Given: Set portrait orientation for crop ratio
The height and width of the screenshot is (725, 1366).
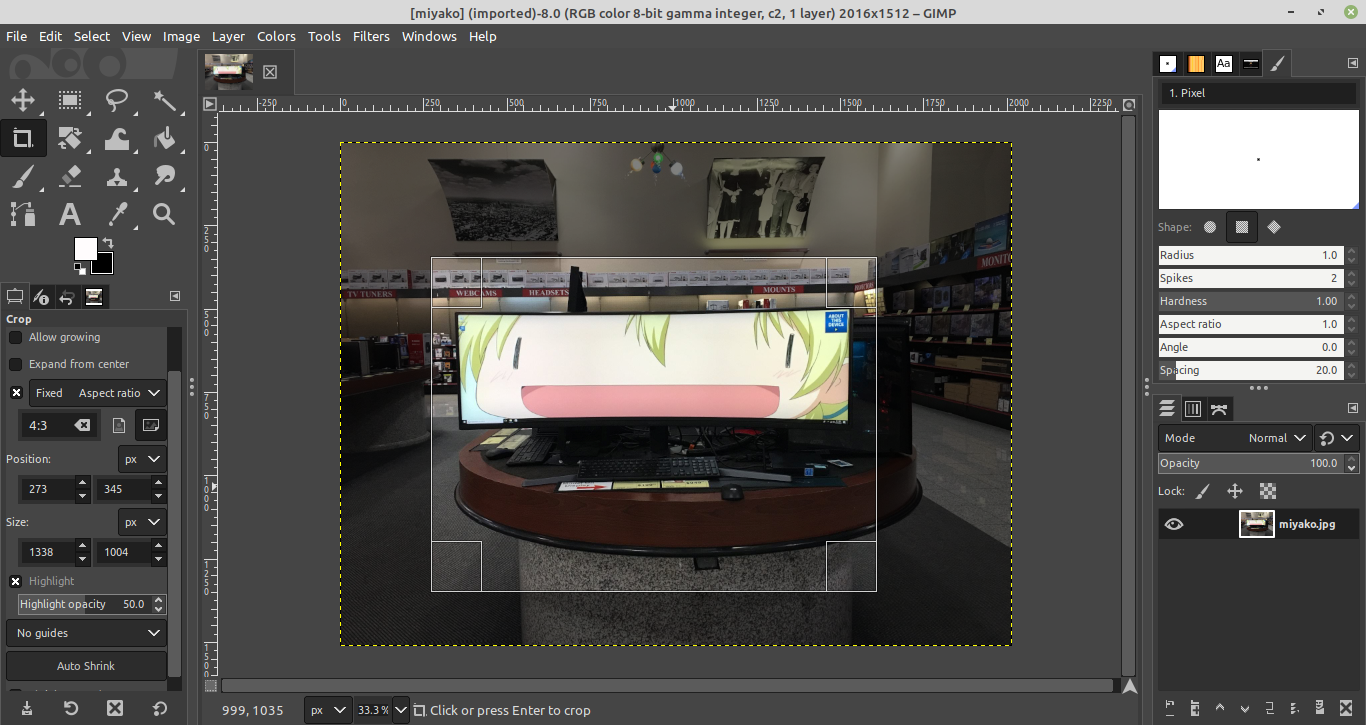Looking at the screenshot, I should tap(119, 425).
